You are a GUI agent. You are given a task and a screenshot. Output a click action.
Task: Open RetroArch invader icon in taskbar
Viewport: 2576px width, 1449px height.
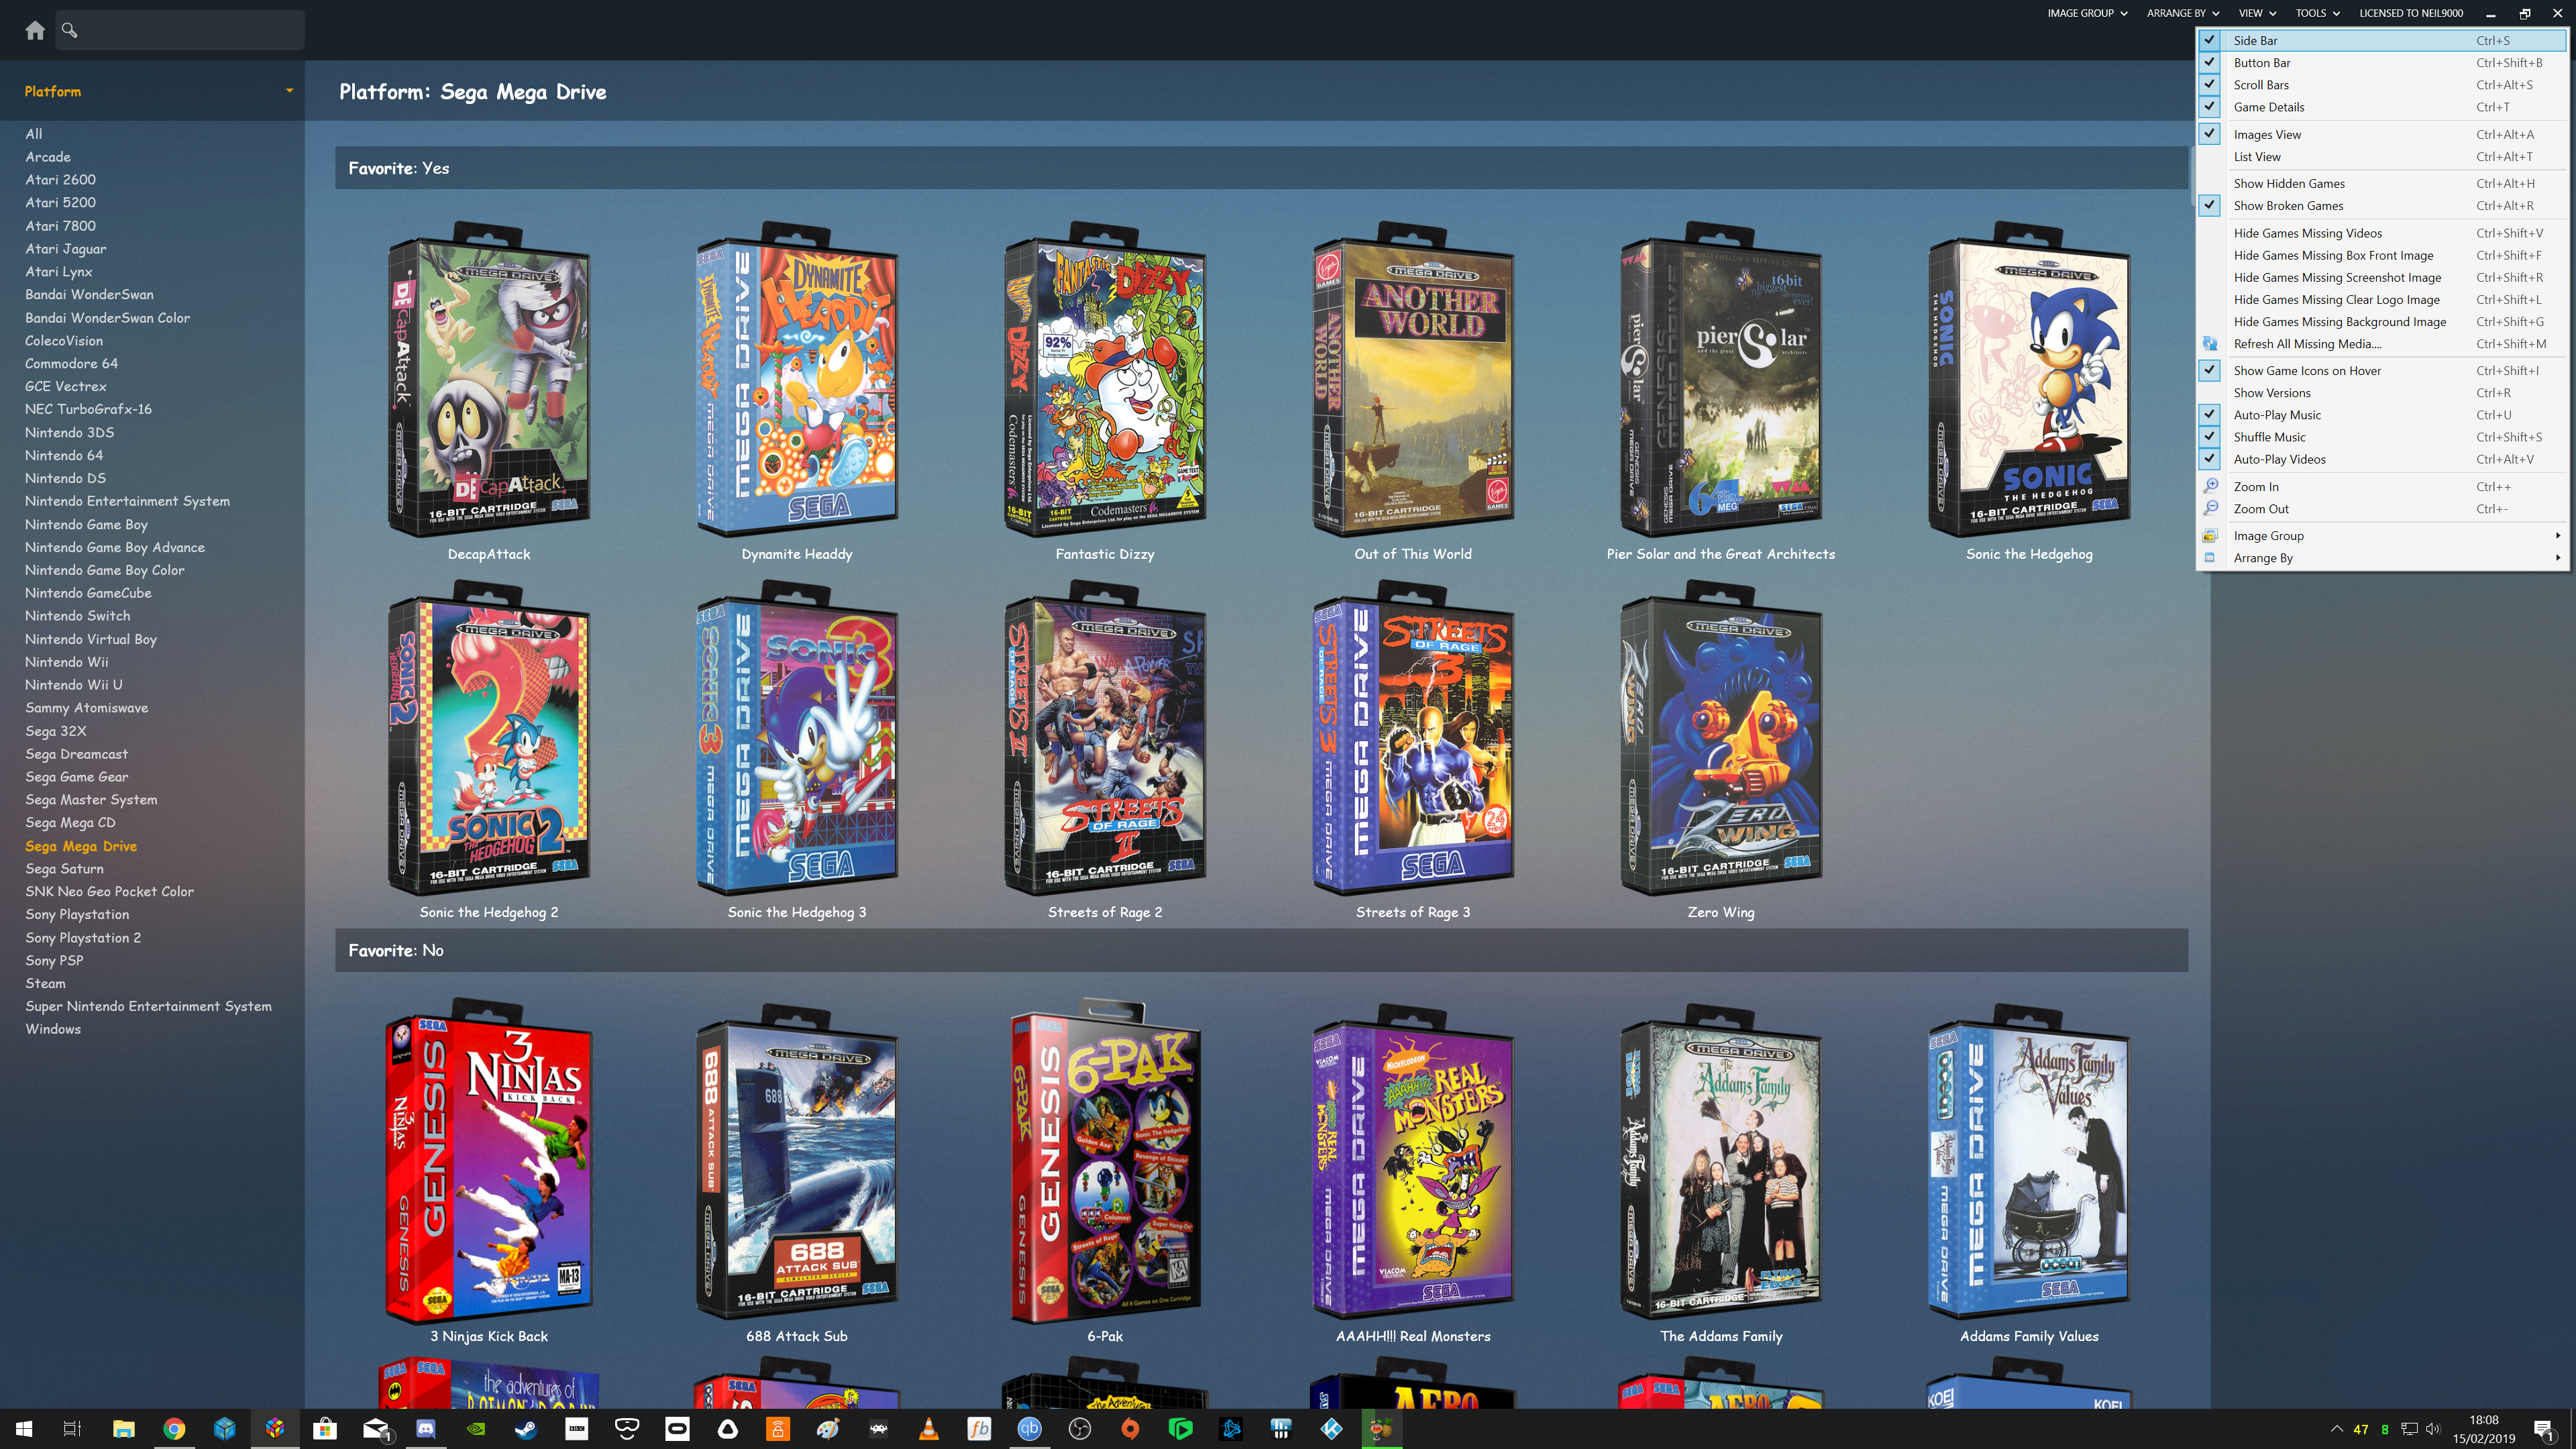click(878, 1429)
